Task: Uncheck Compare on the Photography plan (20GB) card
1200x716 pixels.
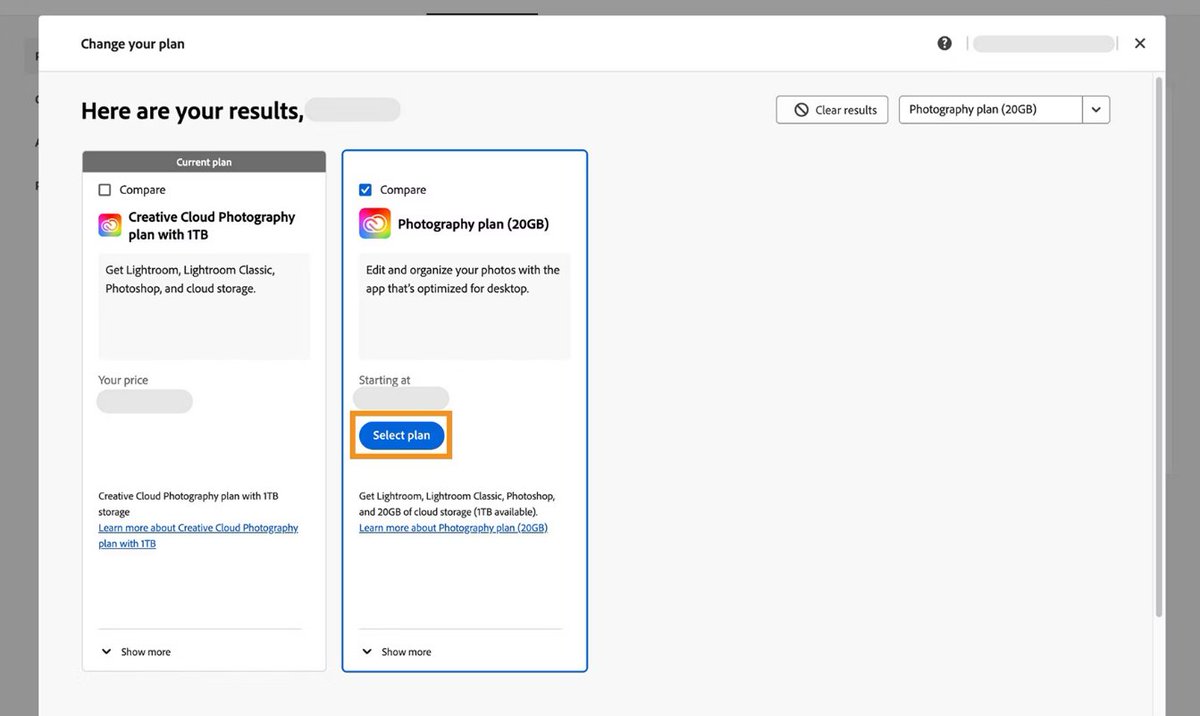Action: (x=365, y=190)
